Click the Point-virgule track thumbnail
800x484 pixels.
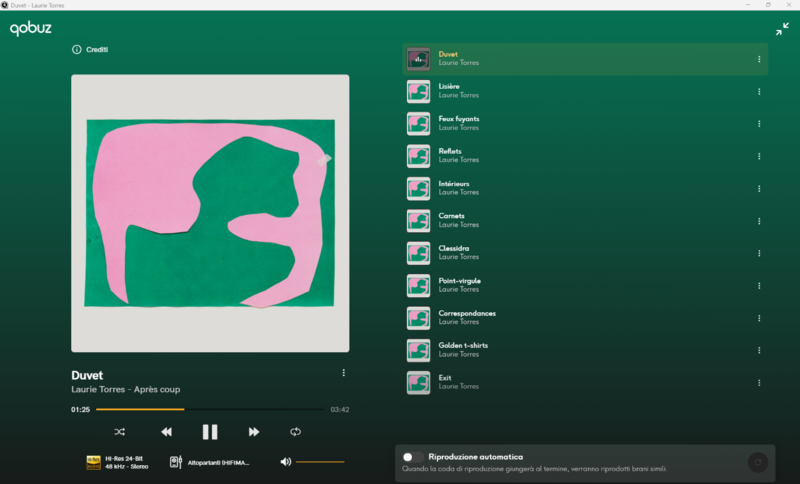coord(418,286)
